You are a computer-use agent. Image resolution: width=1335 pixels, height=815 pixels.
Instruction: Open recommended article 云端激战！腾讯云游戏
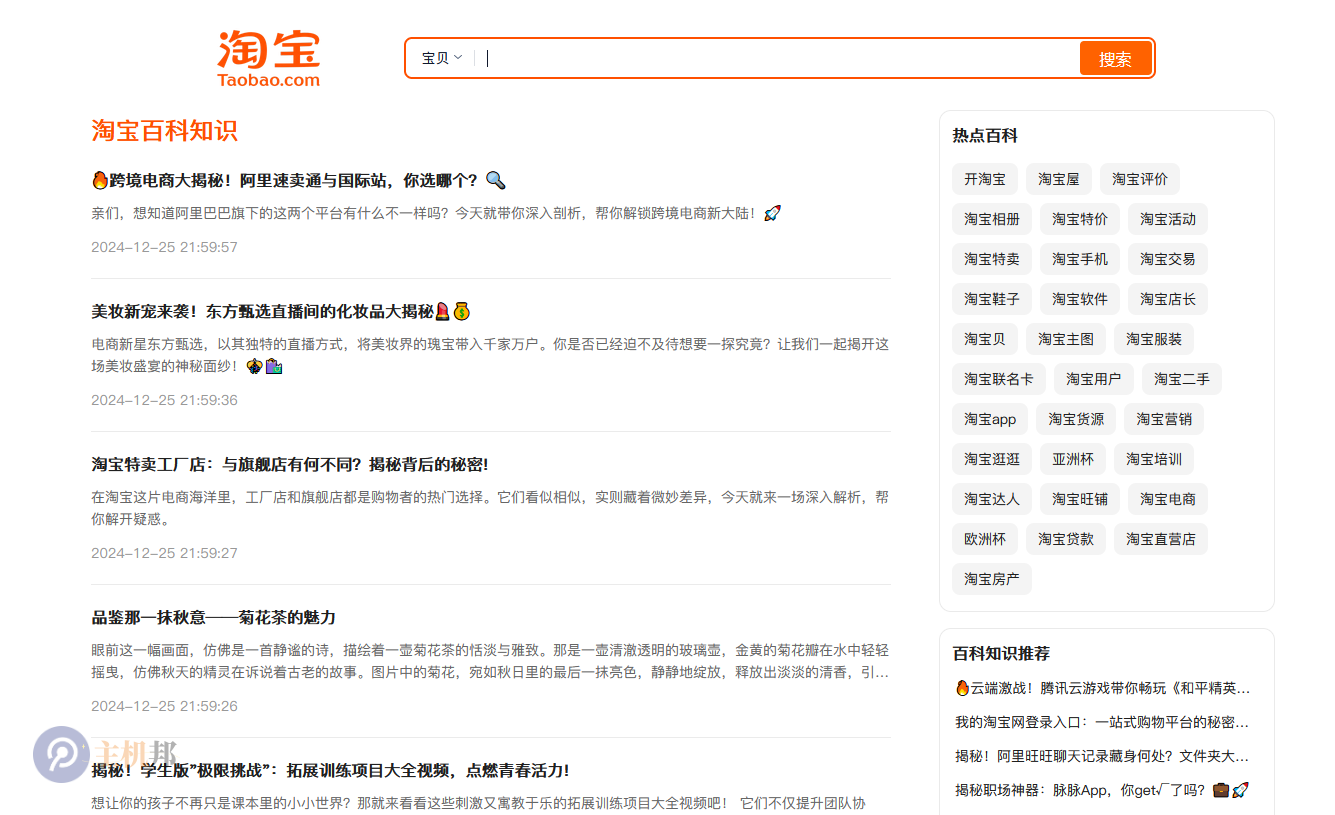tap(1103, 688)
